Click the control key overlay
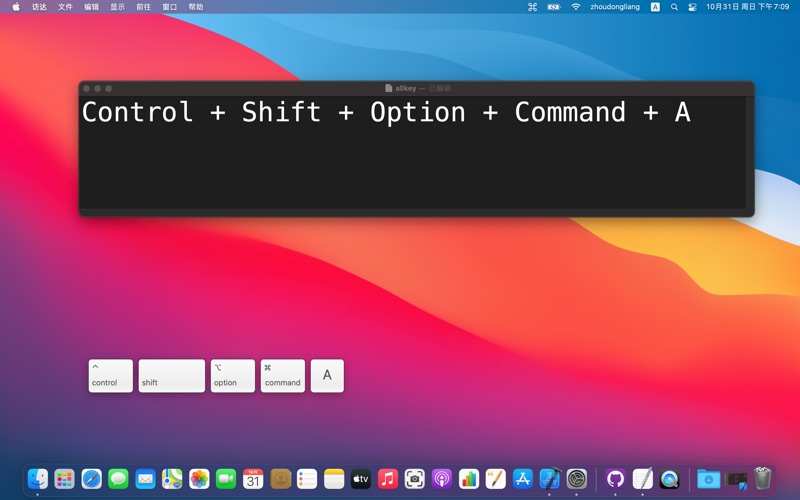The height and width of the screenshot is (500, 800). tap(110, 376)
